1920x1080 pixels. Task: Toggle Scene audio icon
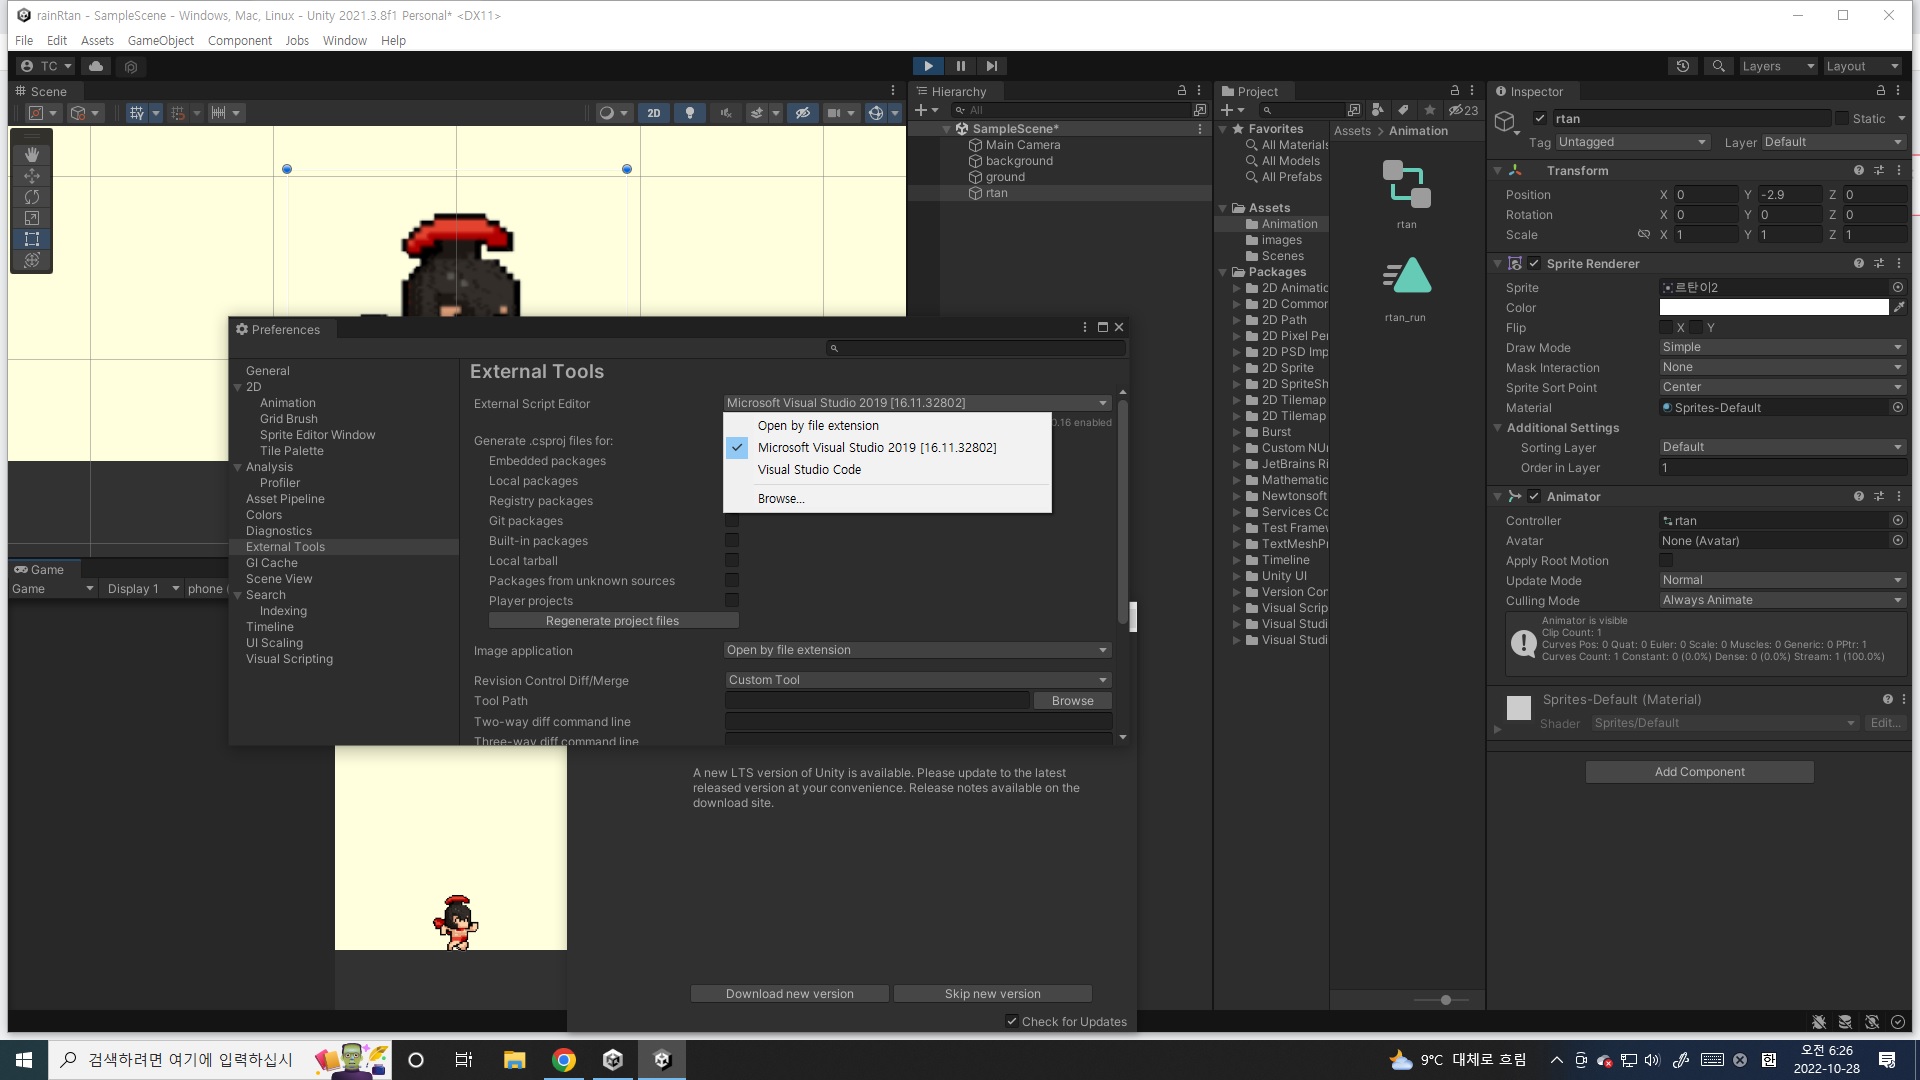pos(726,113)
